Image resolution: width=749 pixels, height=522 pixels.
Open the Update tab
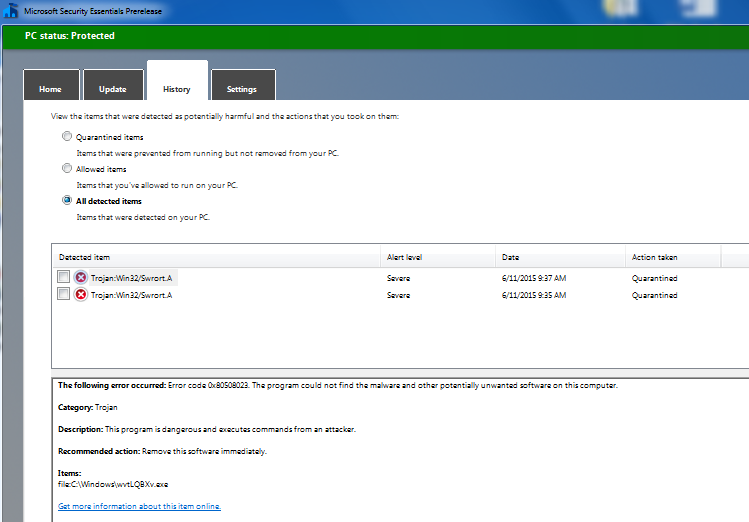[x=113, y=85]
